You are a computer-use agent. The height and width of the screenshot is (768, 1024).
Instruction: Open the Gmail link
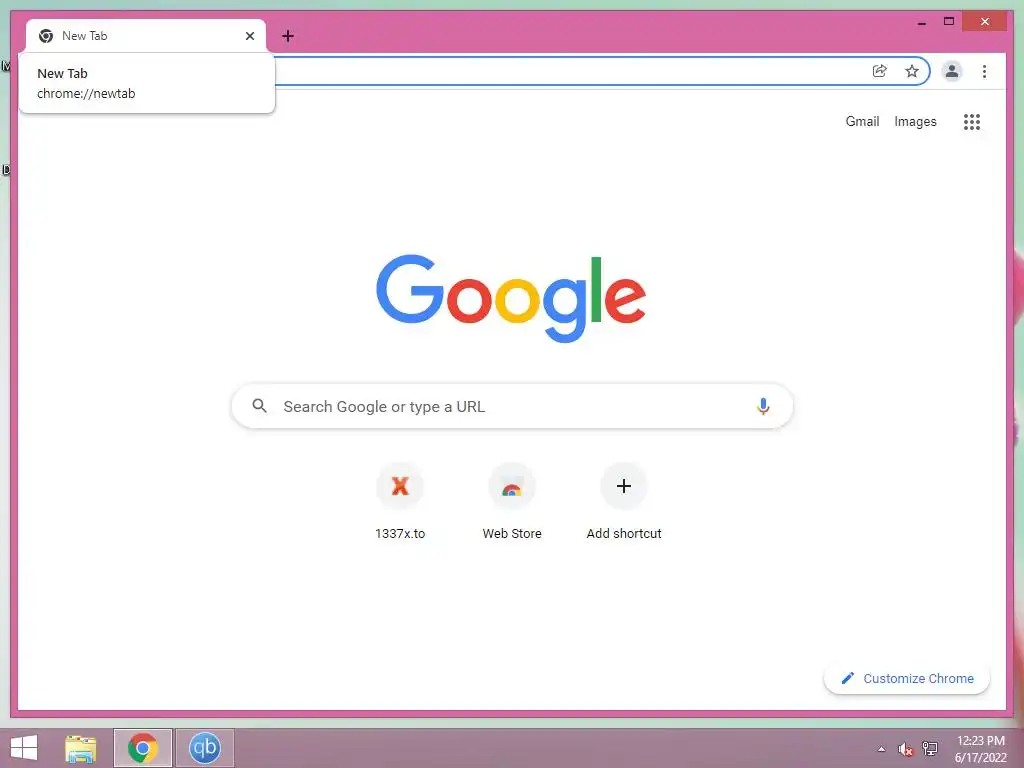[862, 121]
